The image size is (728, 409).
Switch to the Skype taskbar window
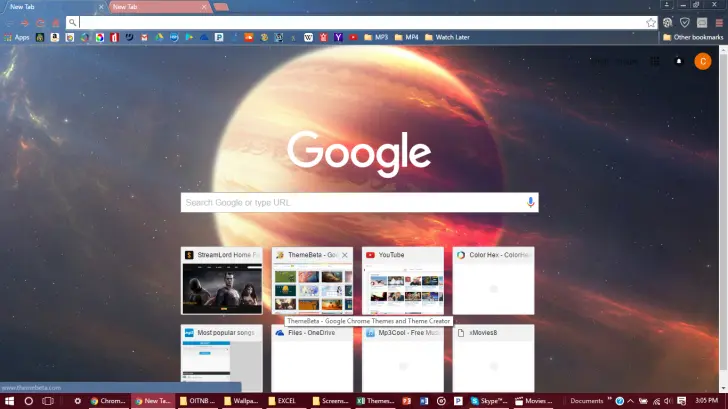pyautogui.click(x=489, y=401)
